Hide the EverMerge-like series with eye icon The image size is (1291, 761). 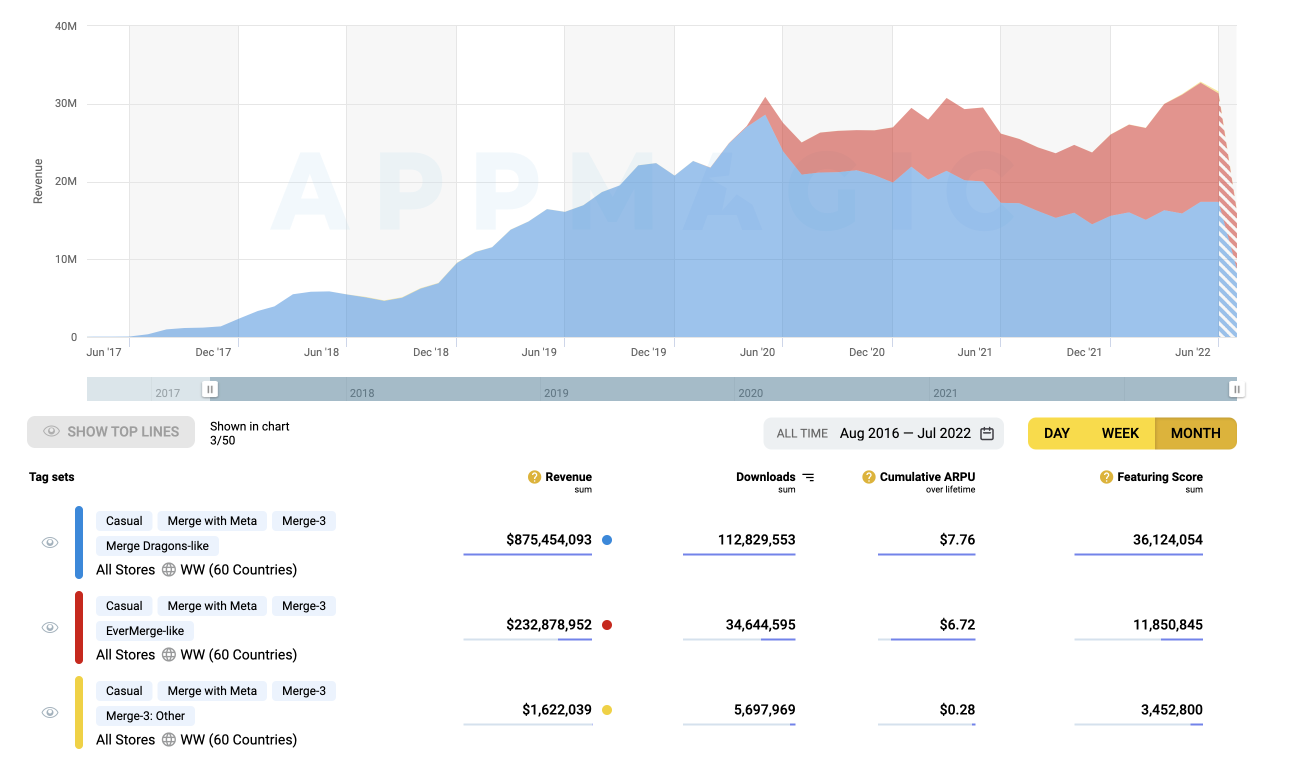tap(50, 627)
